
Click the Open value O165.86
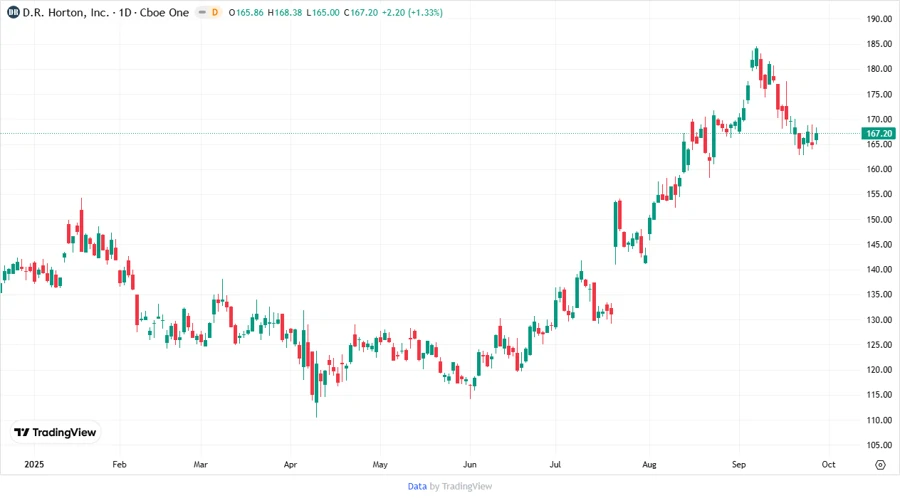click(246, 12)
